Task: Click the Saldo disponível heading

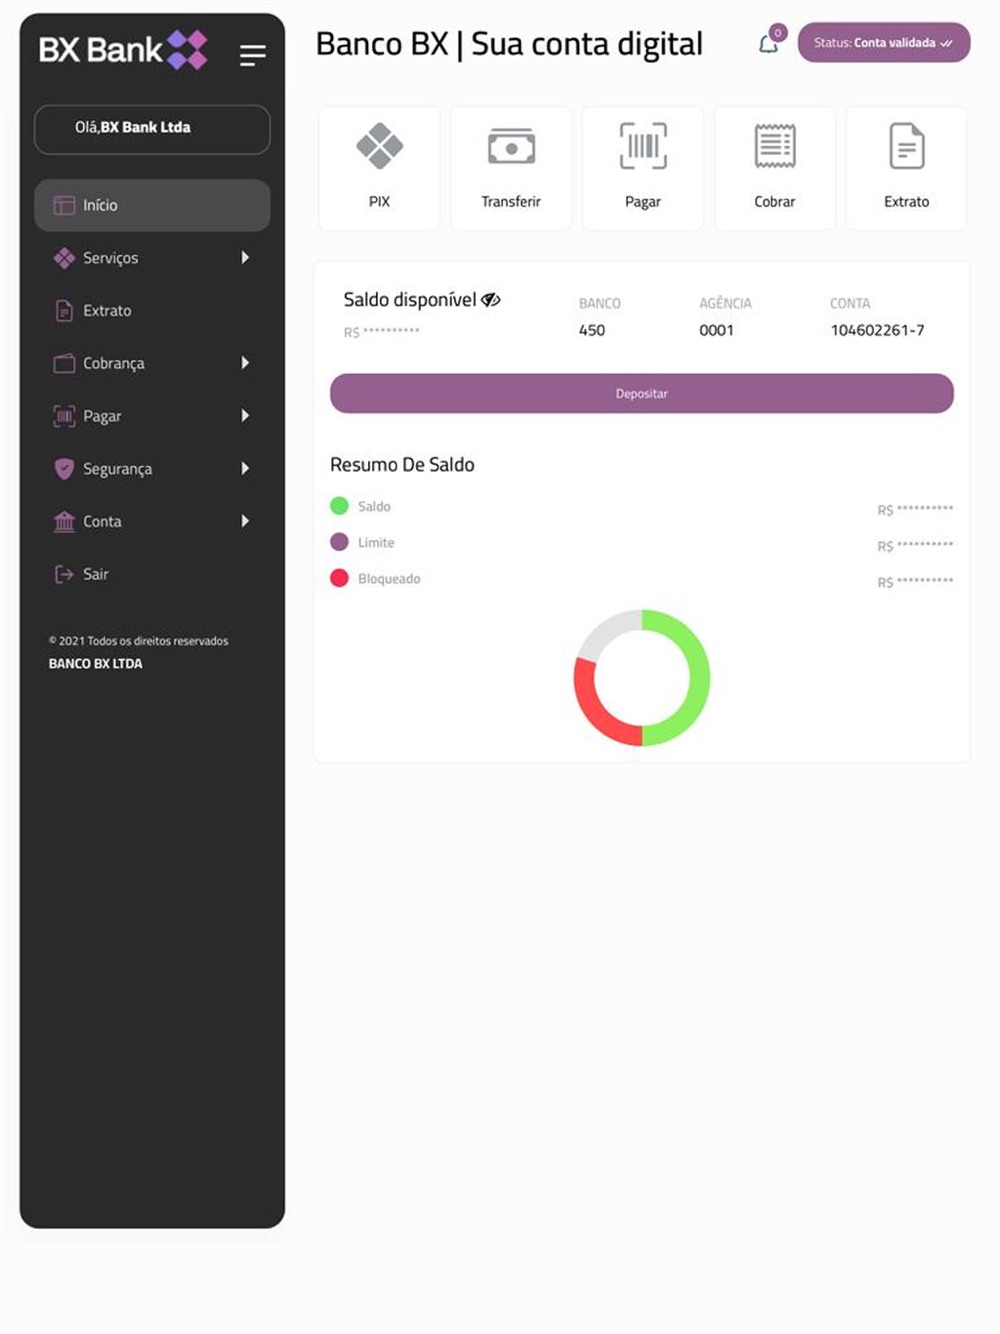Action: point(410,299)
